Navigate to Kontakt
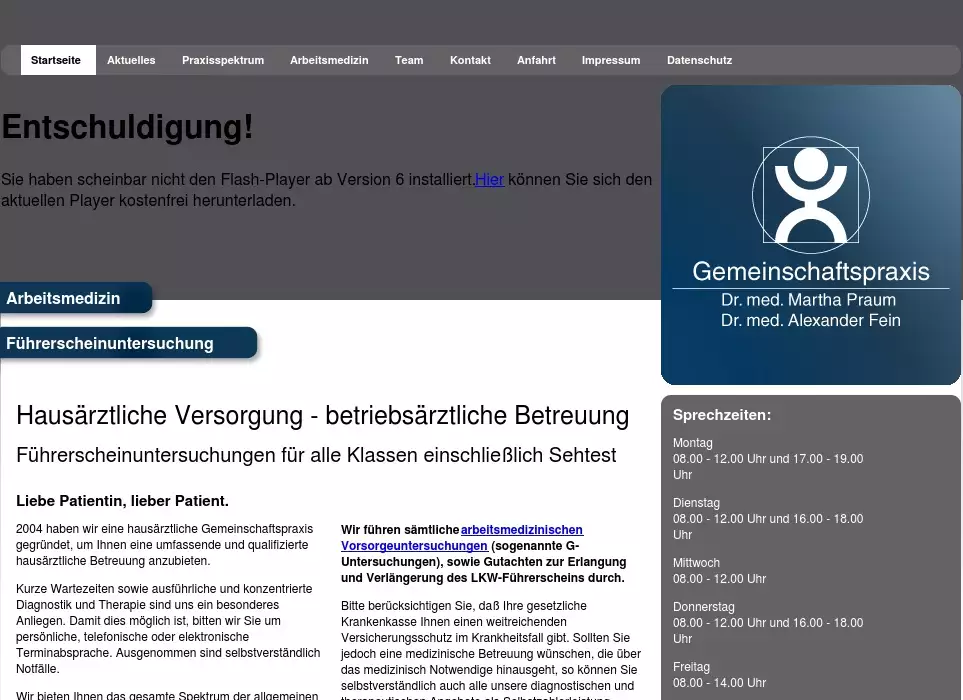 coord(470,60)
